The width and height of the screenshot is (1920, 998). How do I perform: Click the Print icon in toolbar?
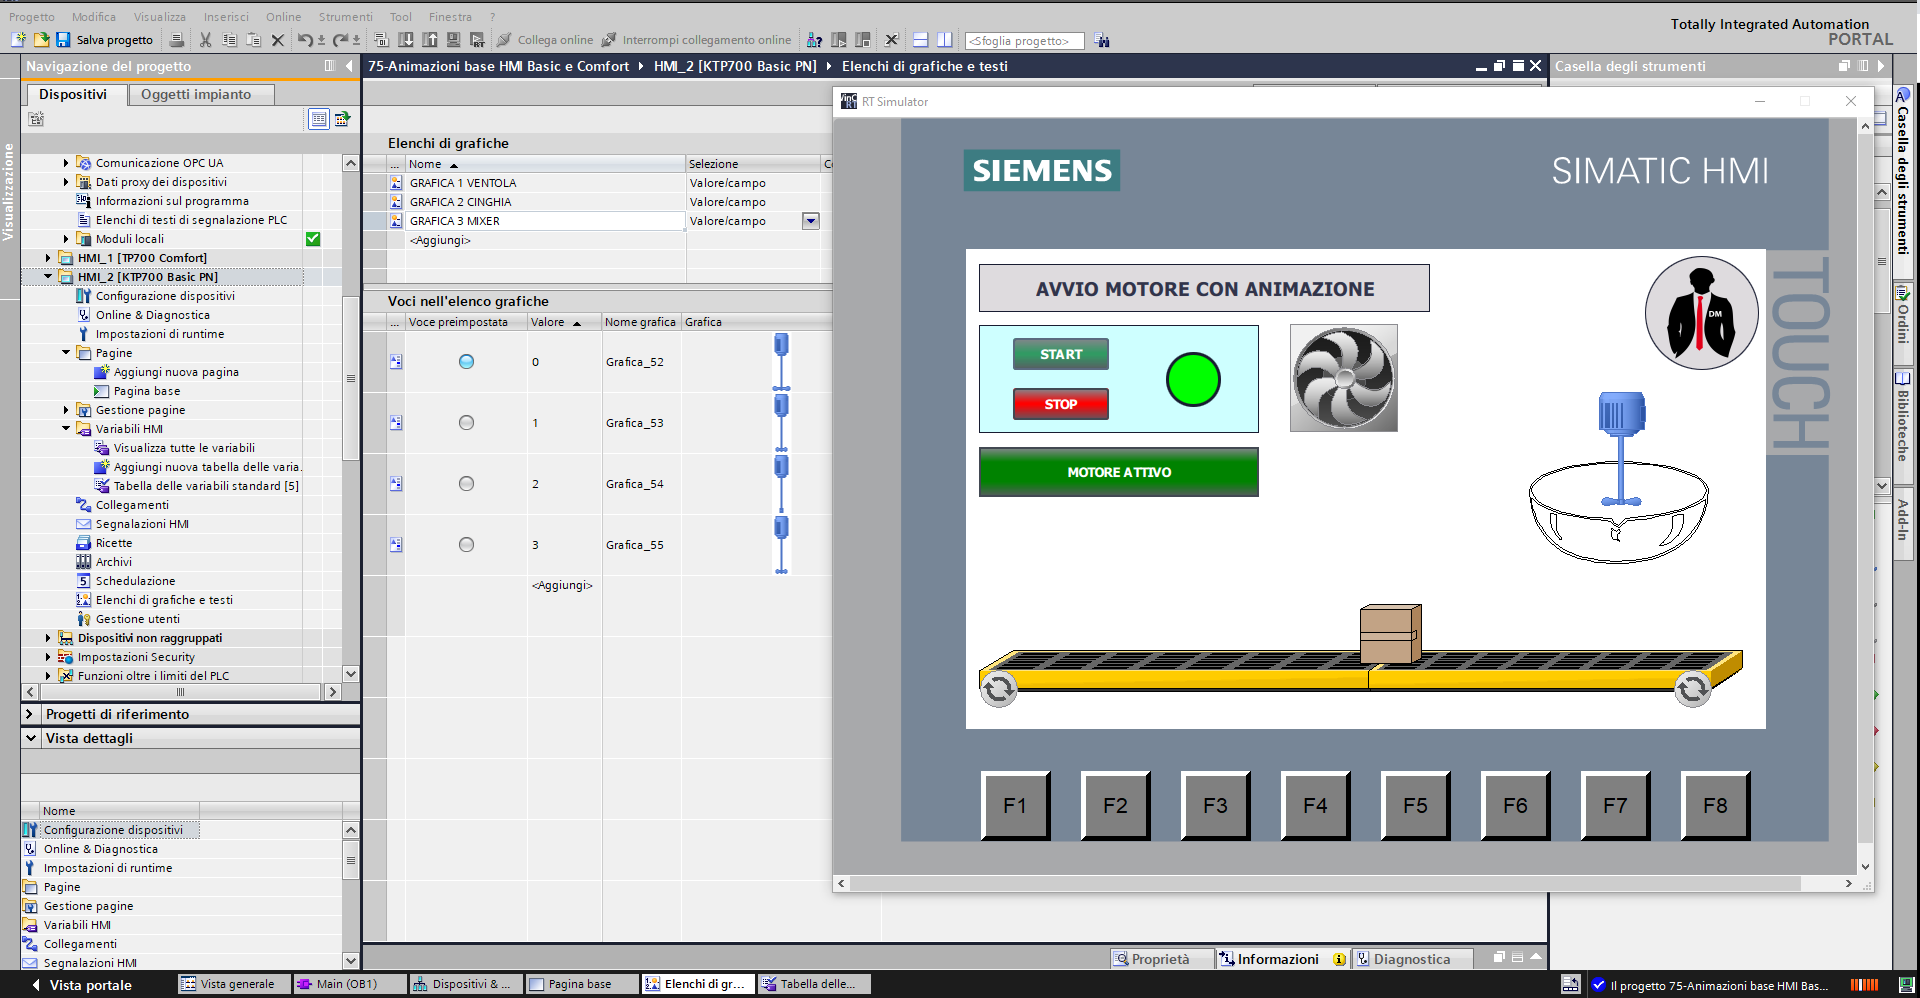pyautogui.click(x=177, y=40)
